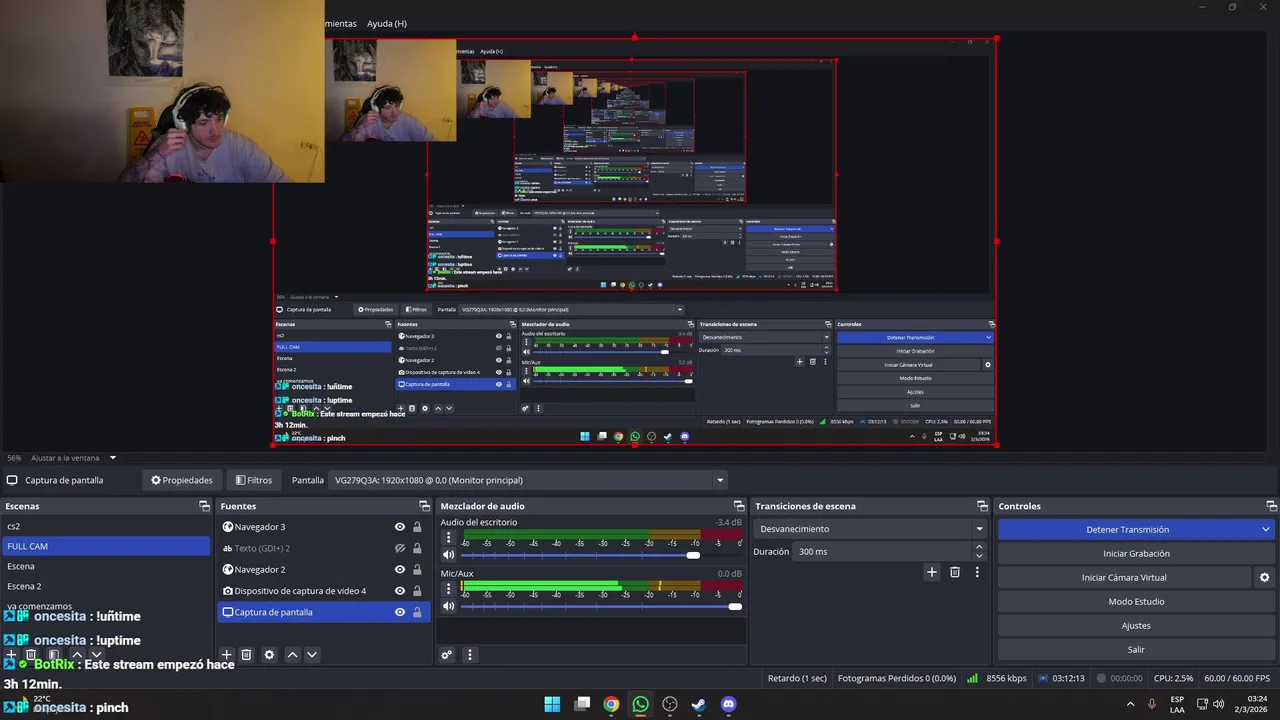Image resolution: width=1280 pixels, height=720 pixels.
Task: Remove the selected source with the trash icon
Action: [x=247, y=655]
